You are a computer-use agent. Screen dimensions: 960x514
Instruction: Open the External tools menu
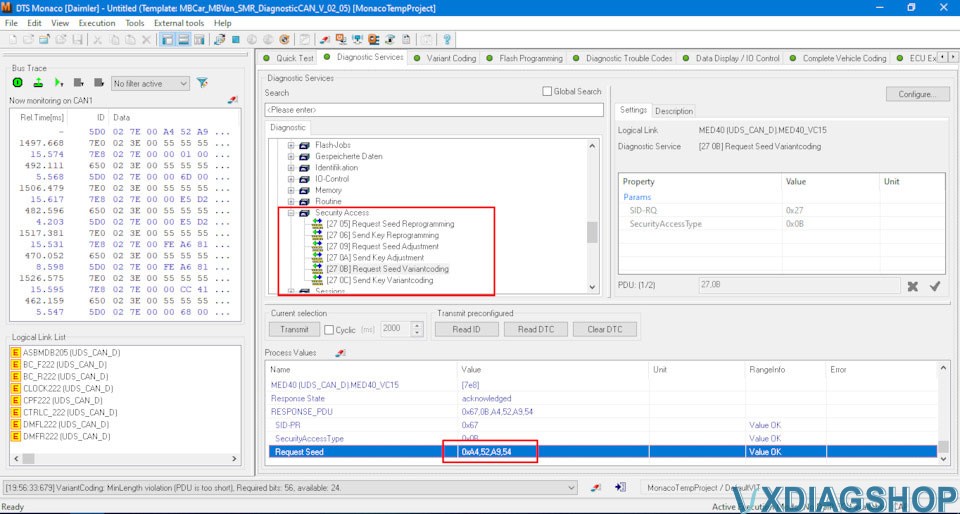(179, 23)
